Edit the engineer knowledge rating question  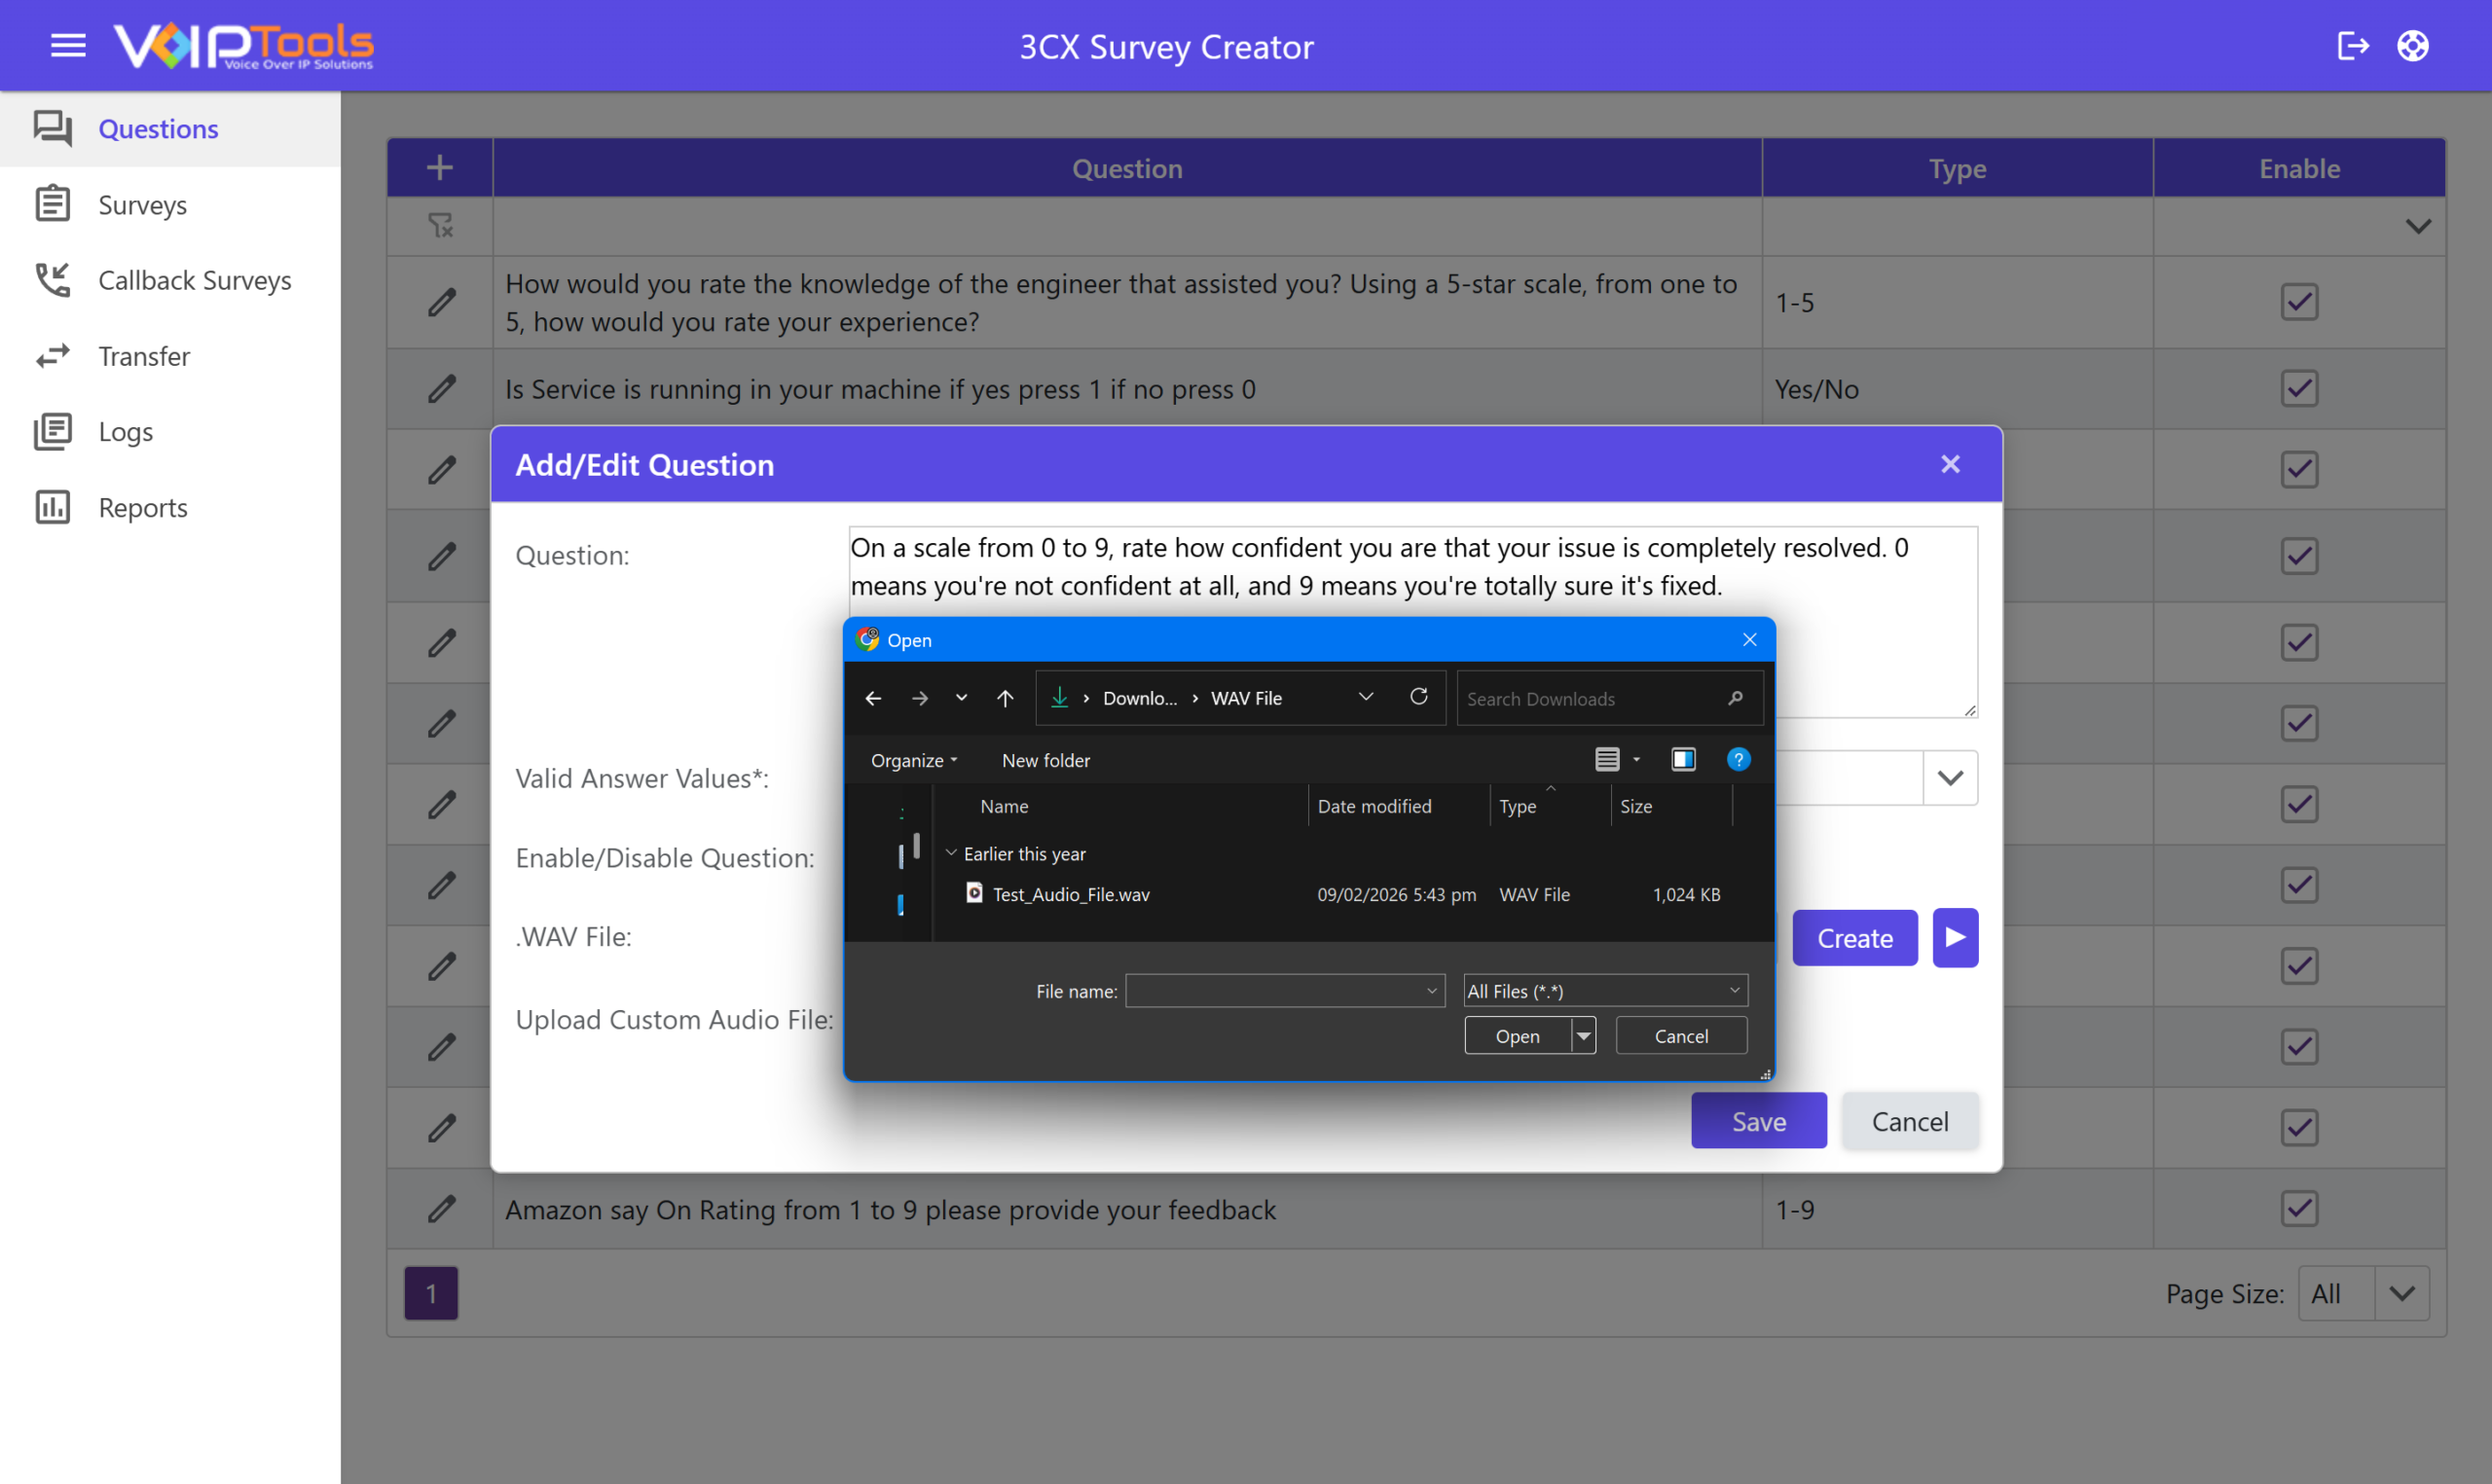(441, 302)
